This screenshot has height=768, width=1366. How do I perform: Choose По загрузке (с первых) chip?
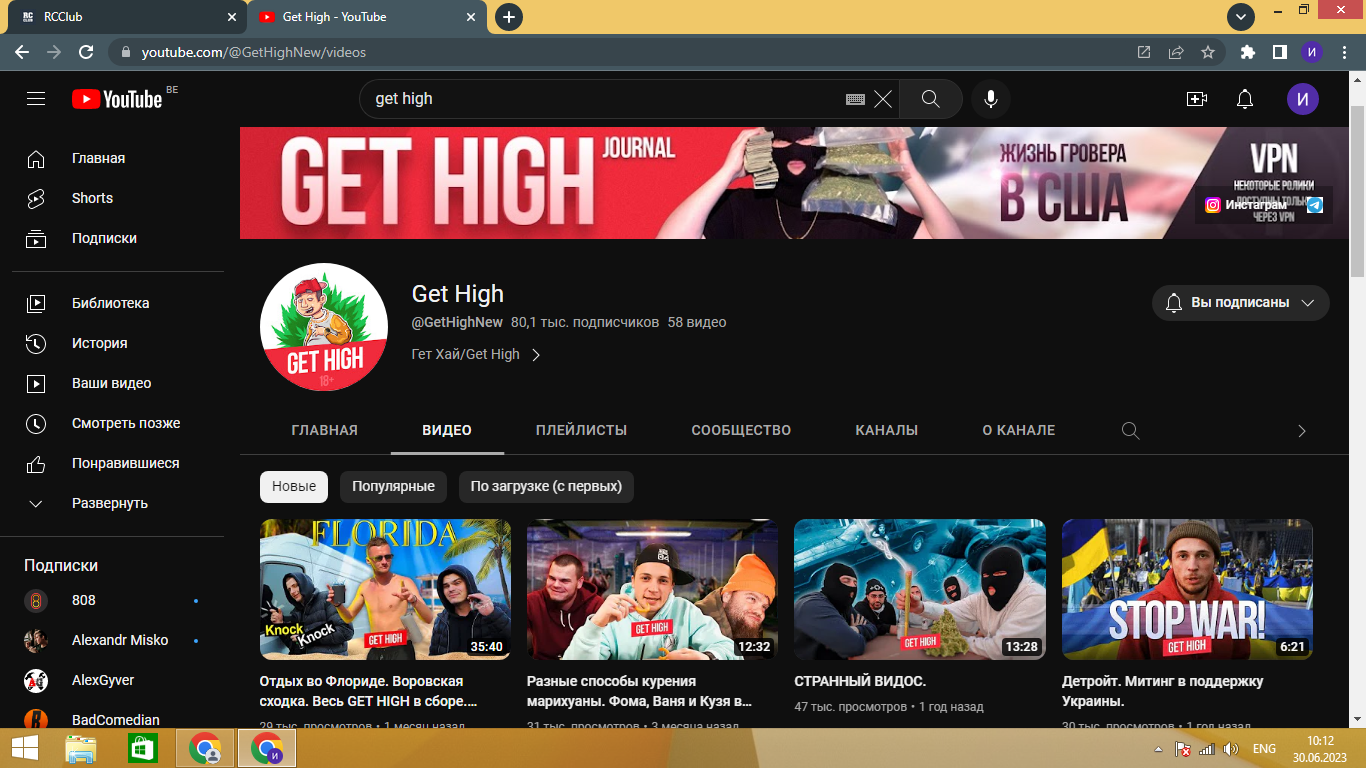pyautogui.click(x=546, y=486)
